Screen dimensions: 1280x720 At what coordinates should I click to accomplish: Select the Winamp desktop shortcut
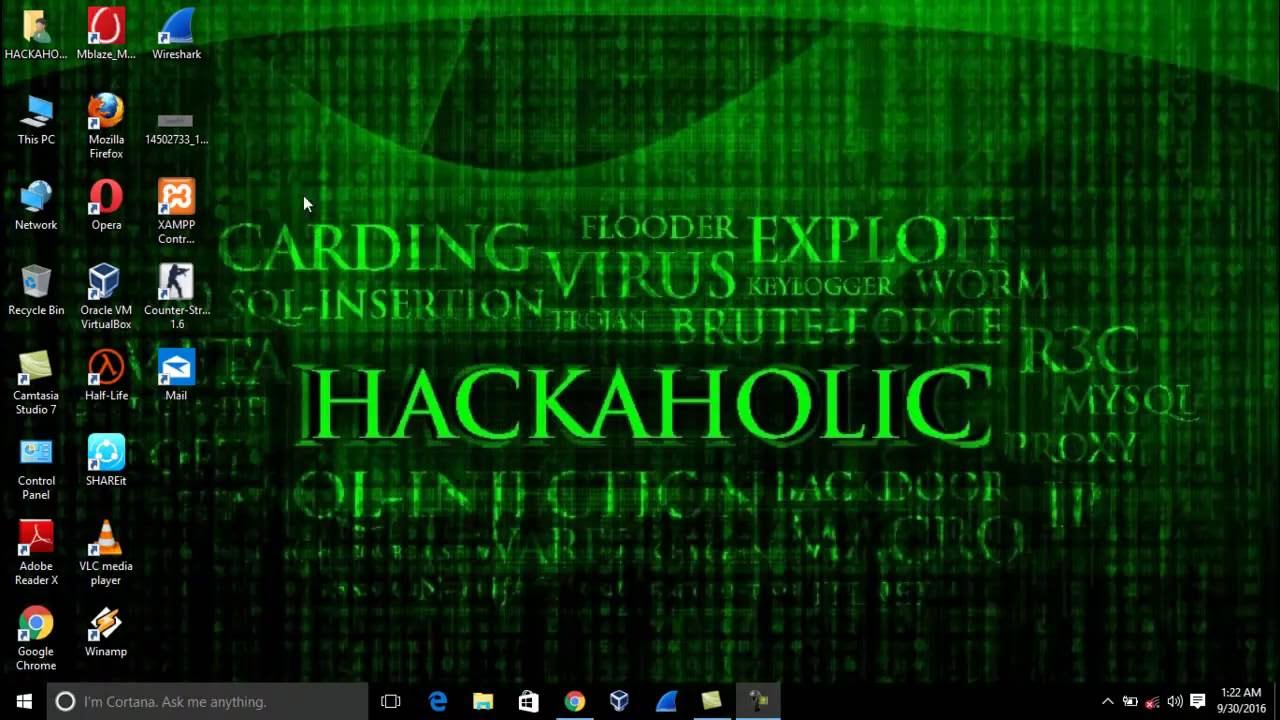tap(106, 632)
